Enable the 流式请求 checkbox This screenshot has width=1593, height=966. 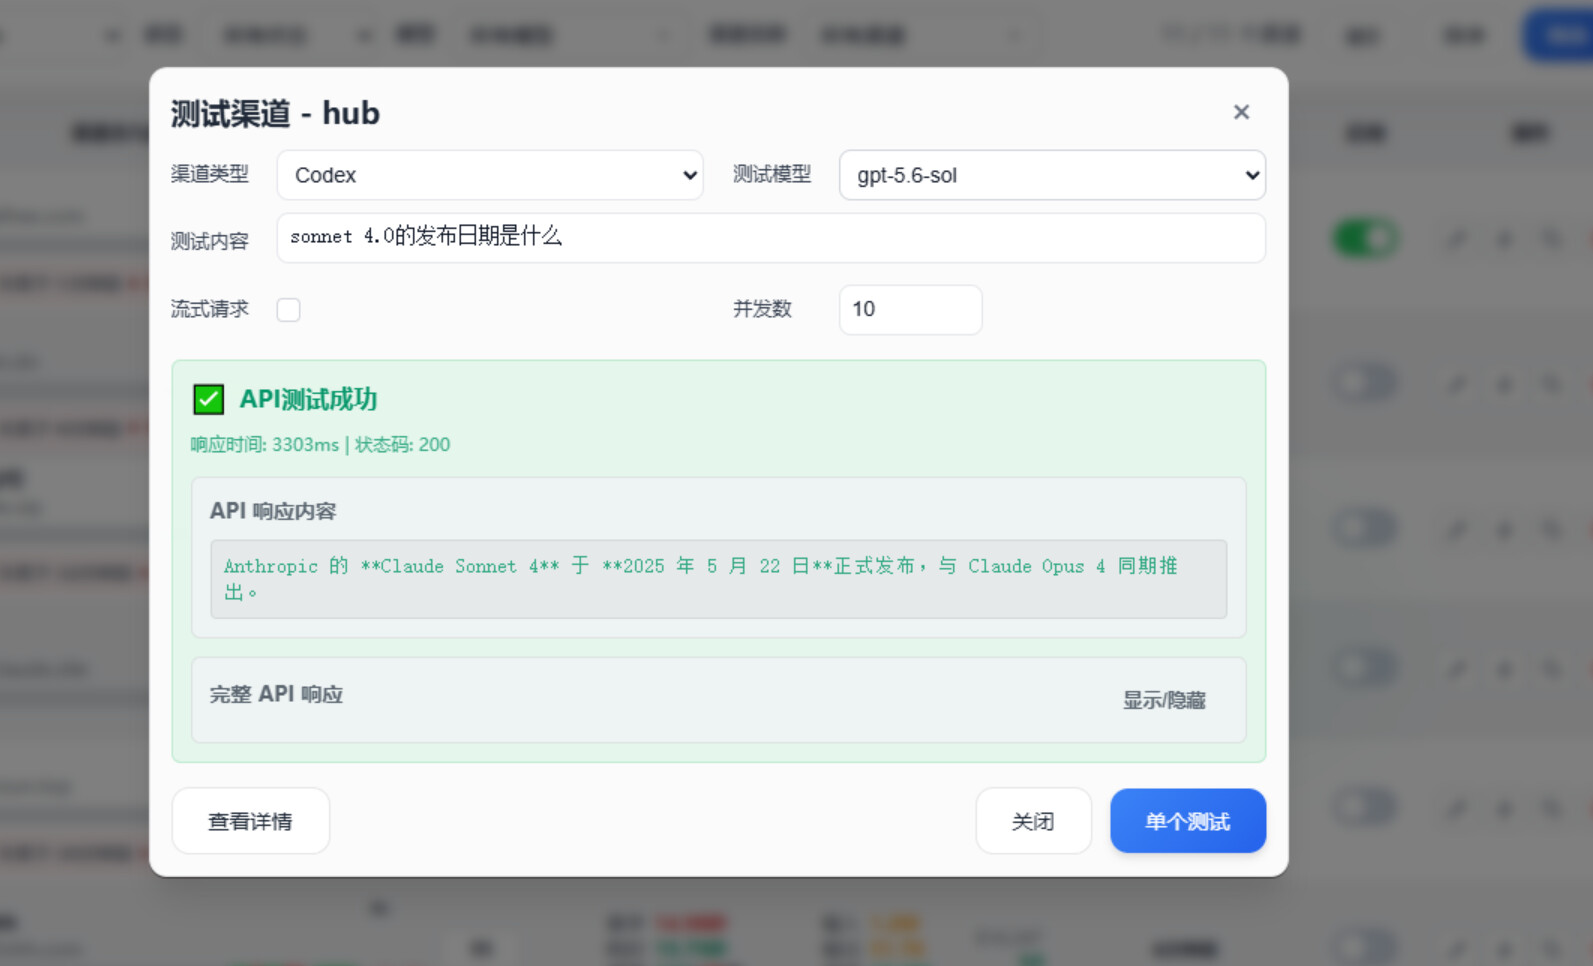pyautogui.click(x=289, y=310)
